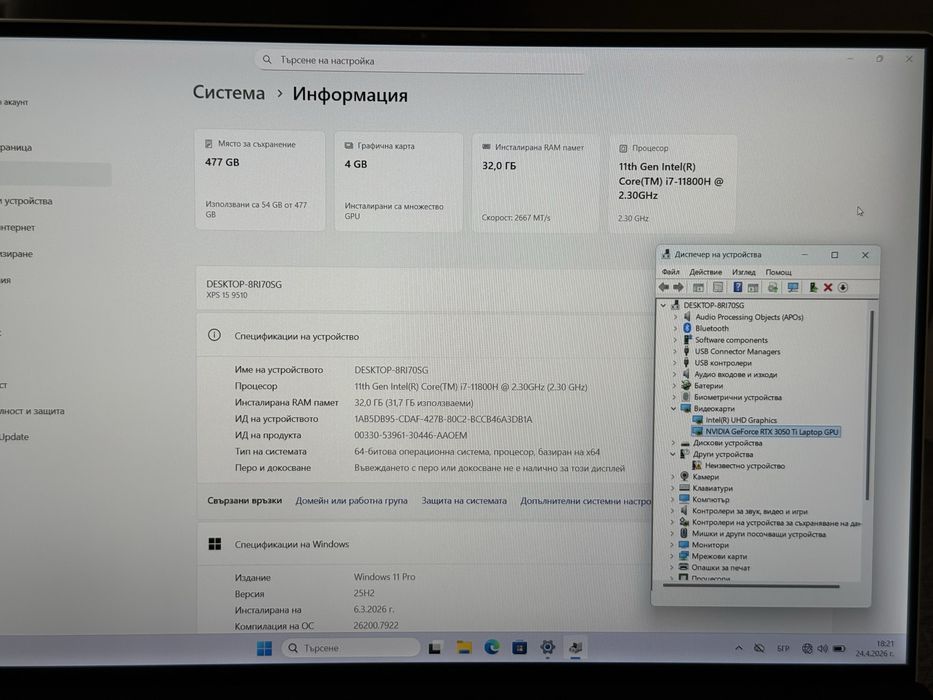Expand the USB Connector Managers node
This screenshot has height=700, width=933.
click(x=675, y=351)
